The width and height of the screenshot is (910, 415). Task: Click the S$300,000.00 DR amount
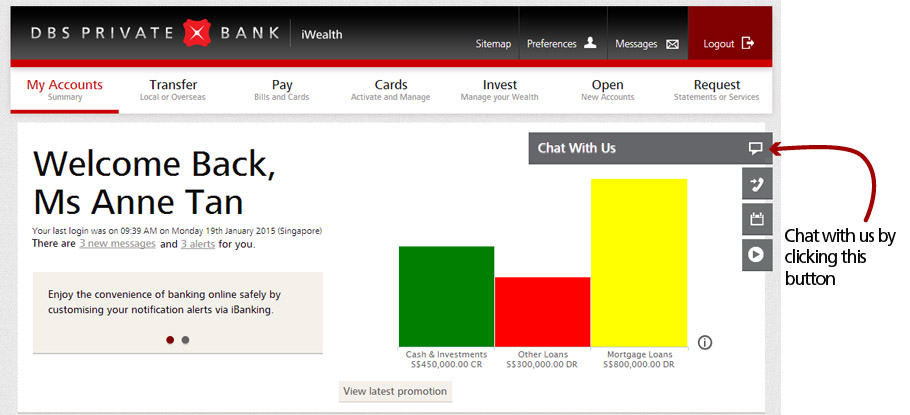click(542, 365)
